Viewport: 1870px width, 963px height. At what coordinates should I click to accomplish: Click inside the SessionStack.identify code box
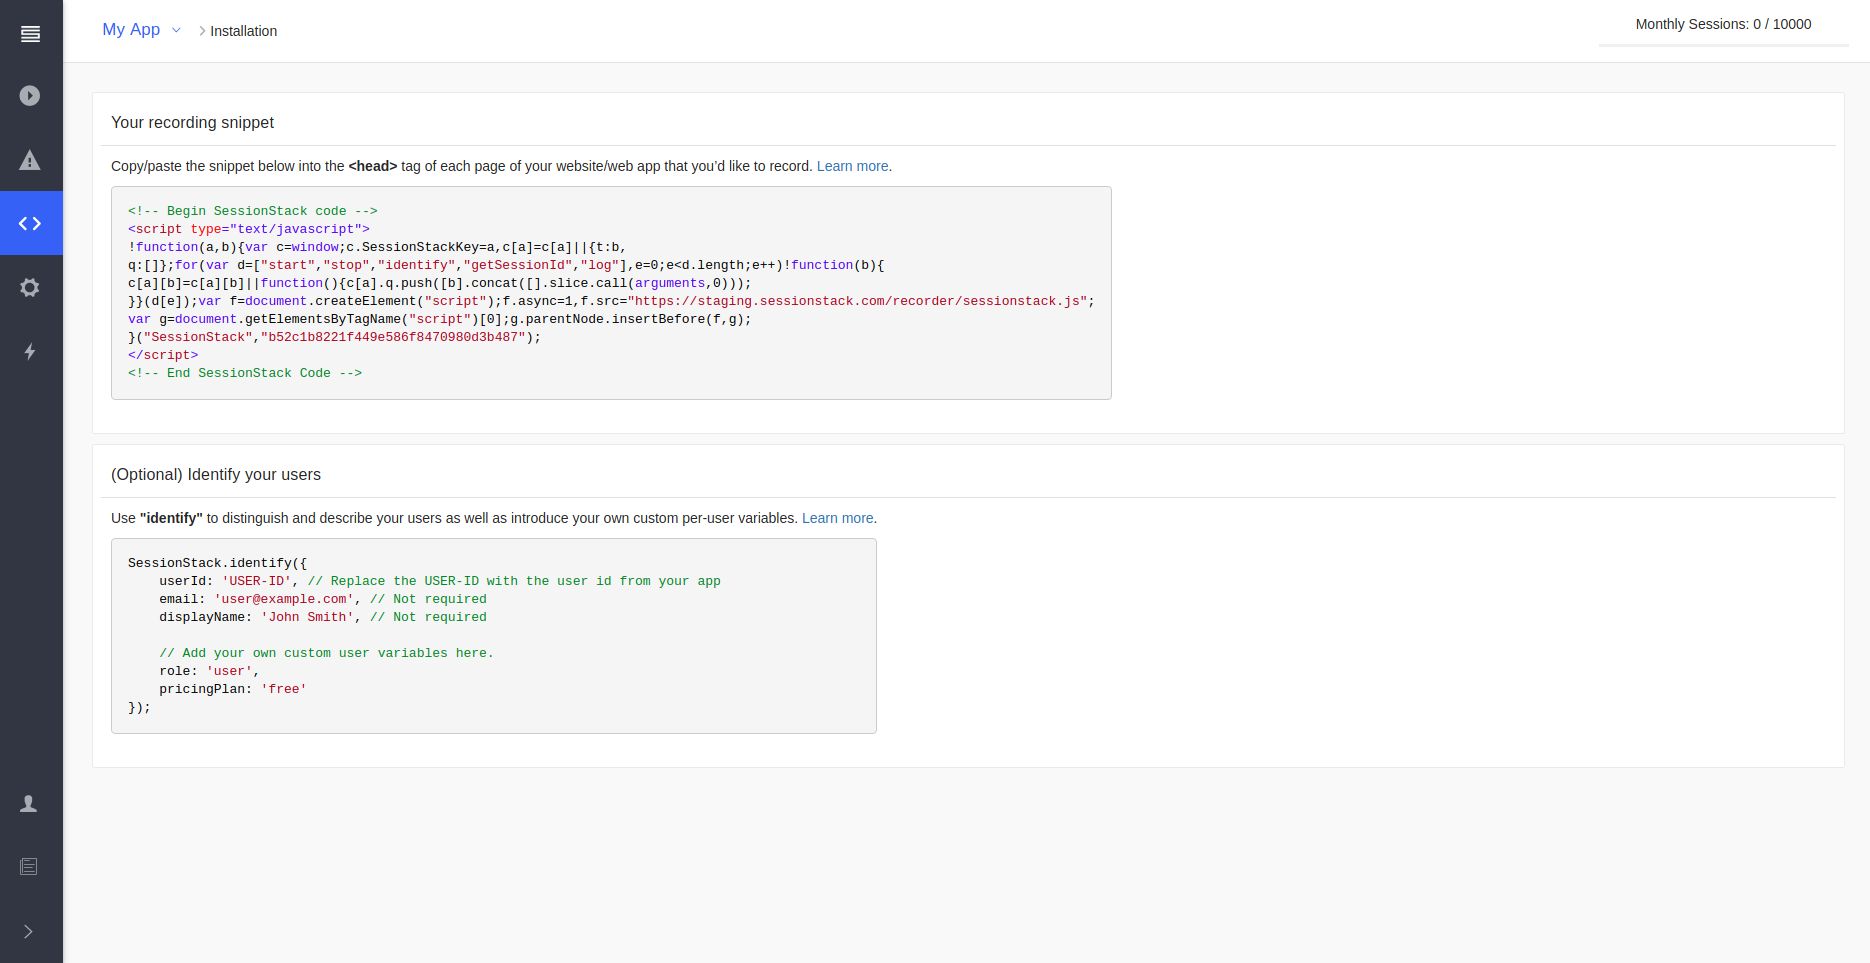click(x=494, y=636)
